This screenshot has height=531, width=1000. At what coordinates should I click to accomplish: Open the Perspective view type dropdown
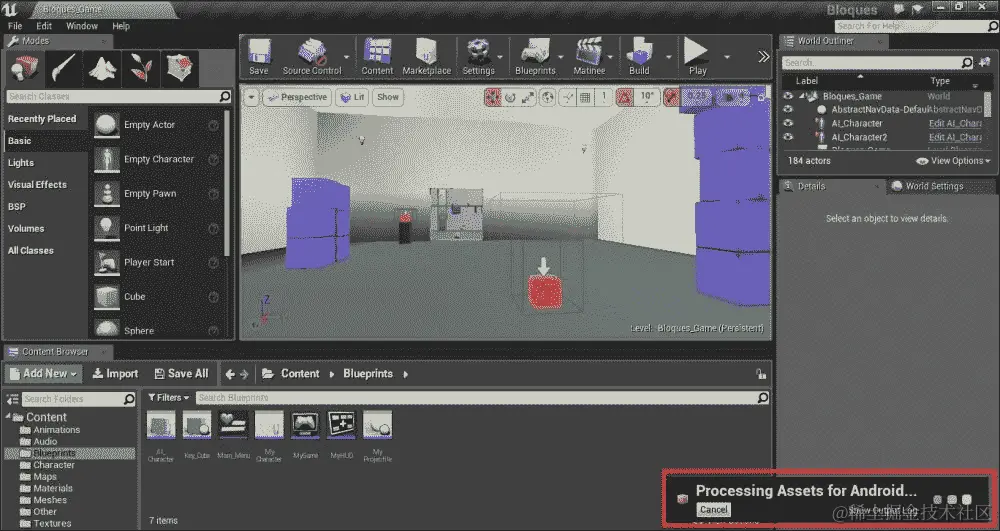pos(297,98)
